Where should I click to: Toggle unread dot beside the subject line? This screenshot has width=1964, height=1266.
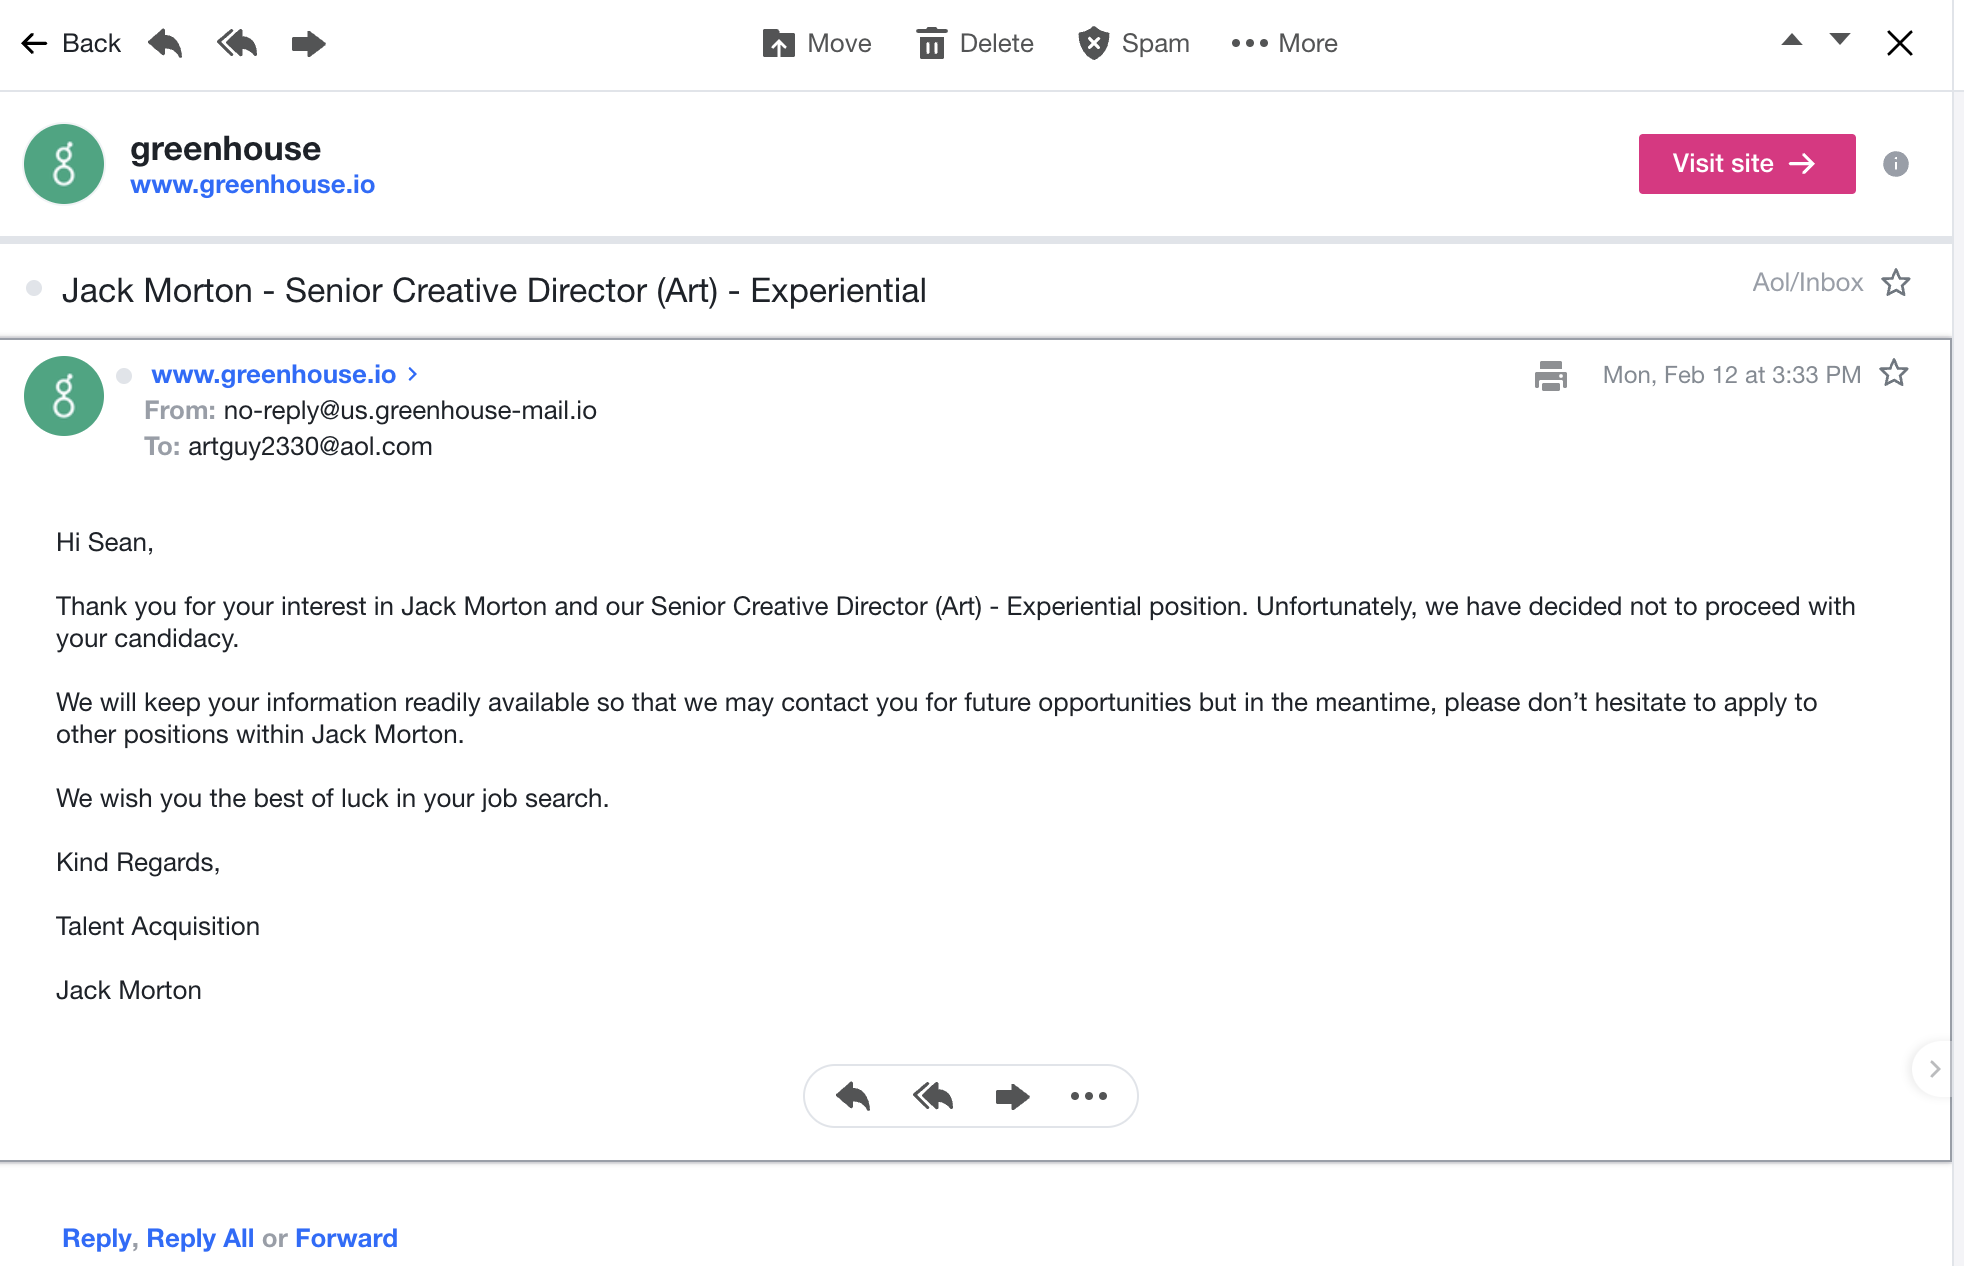34,289
